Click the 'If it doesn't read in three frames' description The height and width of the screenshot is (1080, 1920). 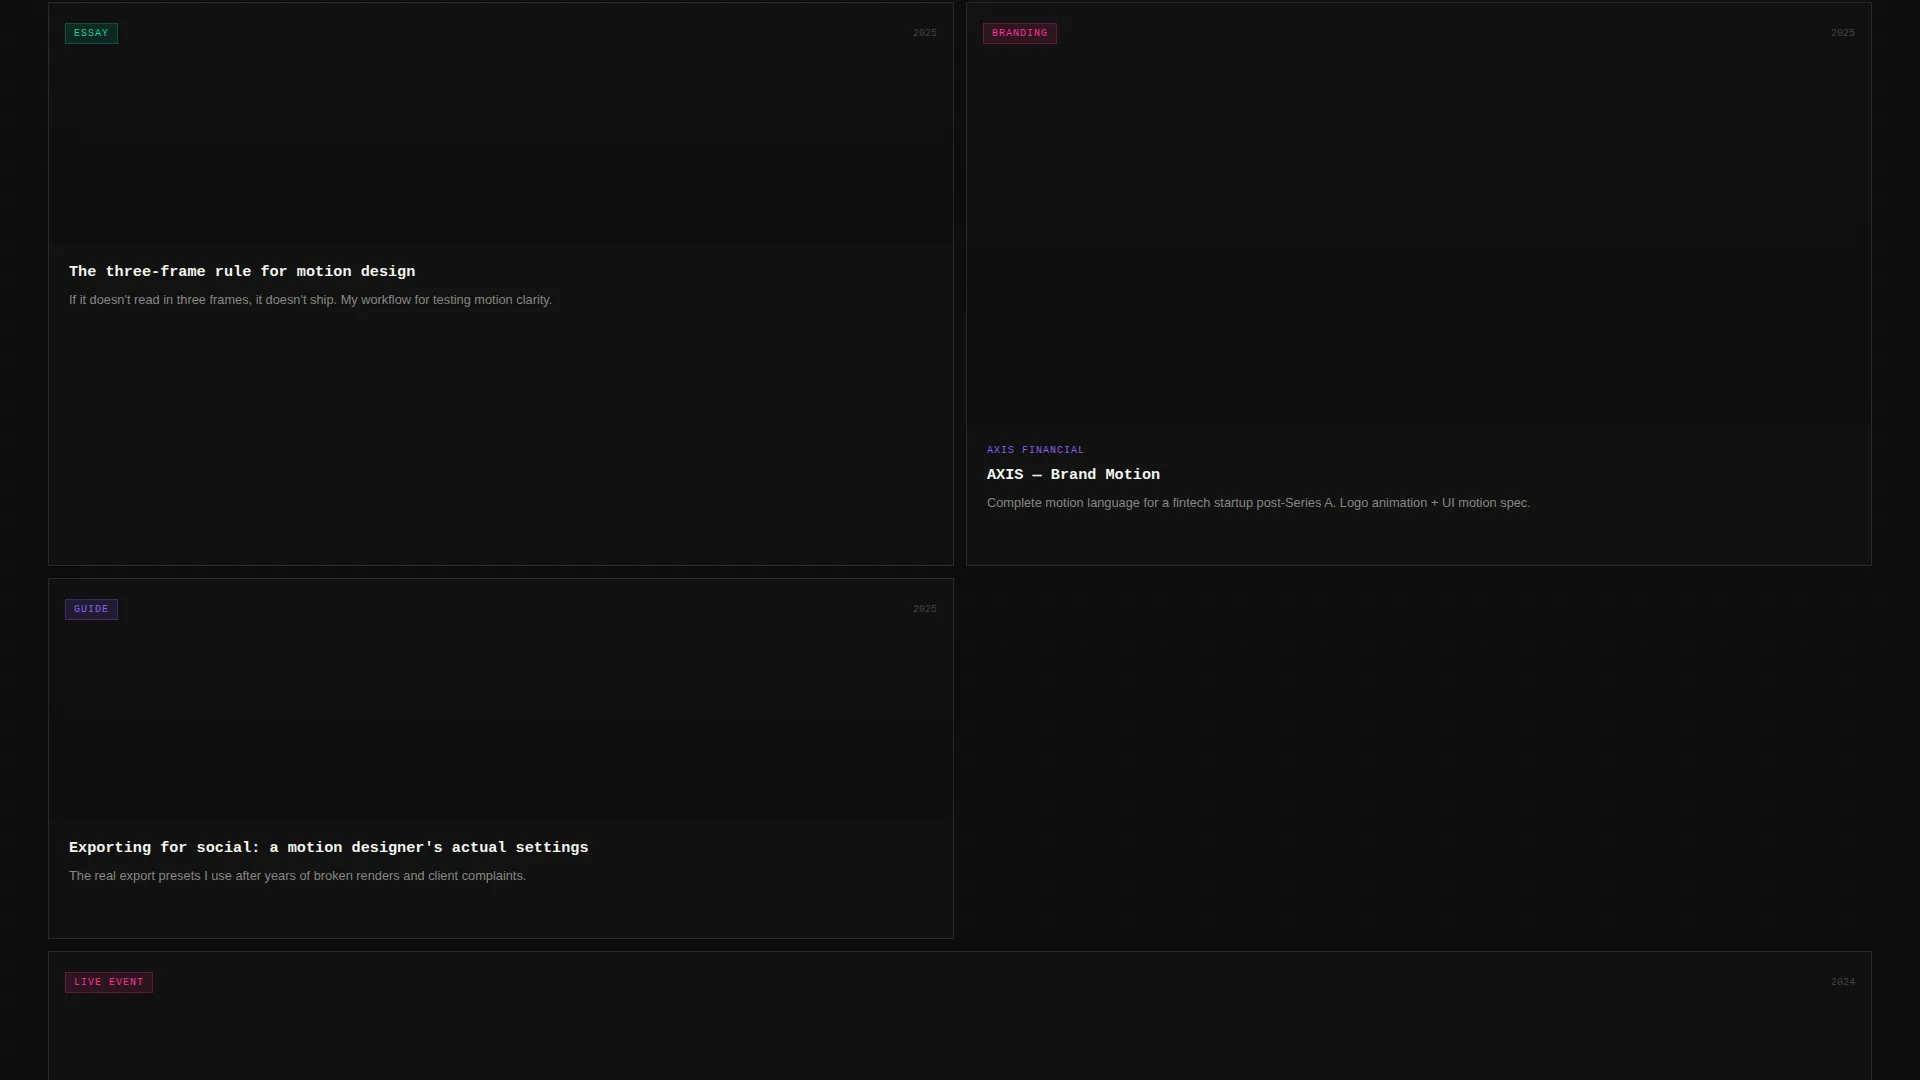click(x=310, y=300)
